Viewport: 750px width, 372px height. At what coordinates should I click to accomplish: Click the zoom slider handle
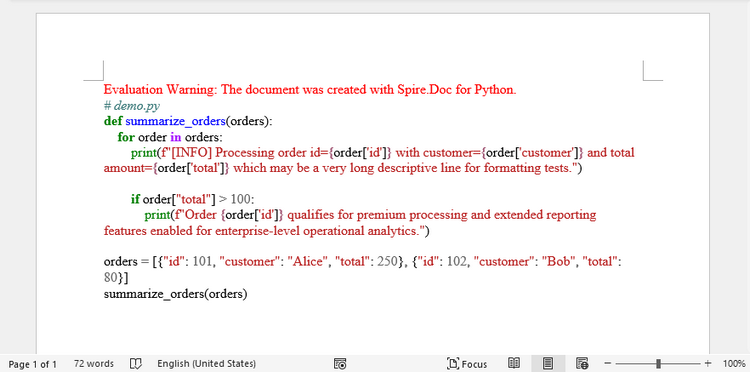(659, 363)
